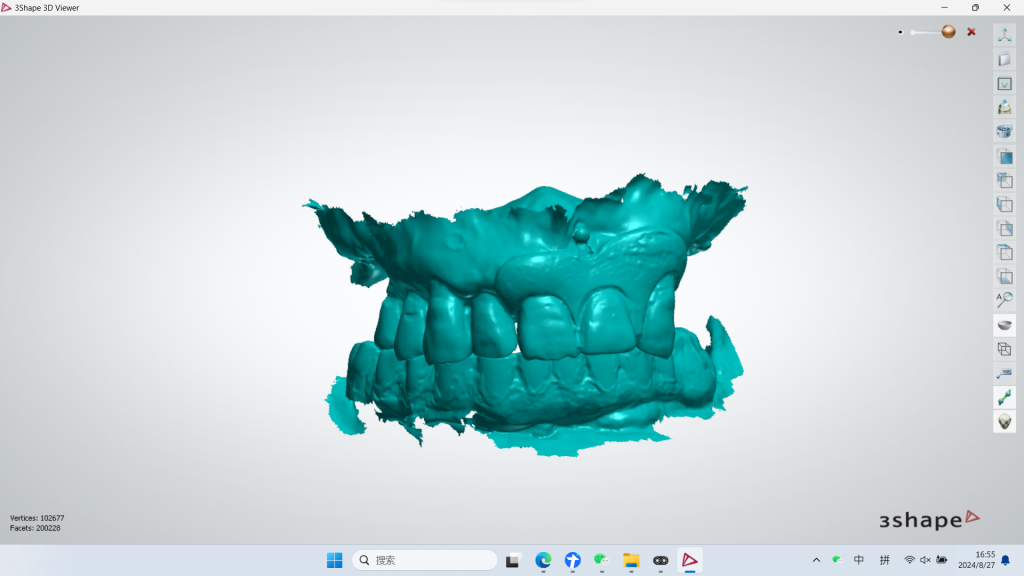The width and height of the screenshot is (1024, 576).
Task: Click the small dot end of transparency slider
Action: coord(900,32)
